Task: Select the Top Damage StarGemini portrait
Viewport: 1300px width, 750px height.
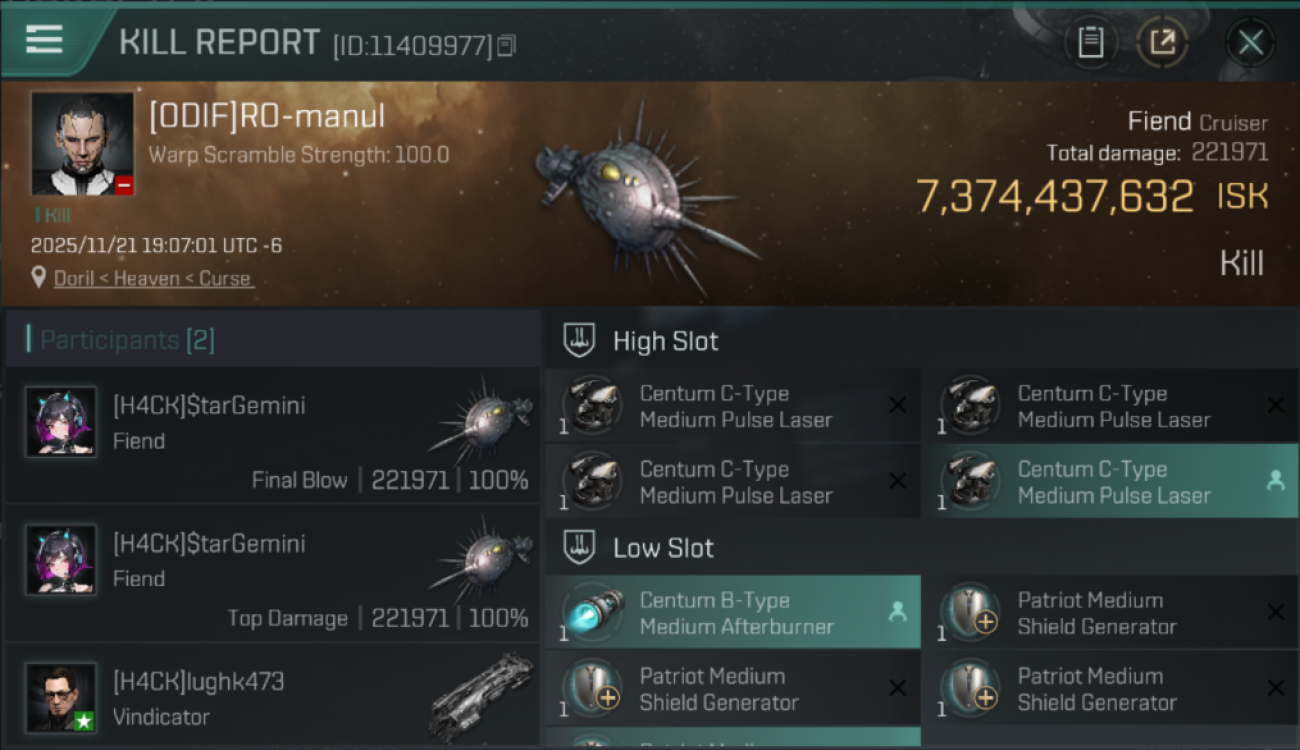Action: [61, 560]
